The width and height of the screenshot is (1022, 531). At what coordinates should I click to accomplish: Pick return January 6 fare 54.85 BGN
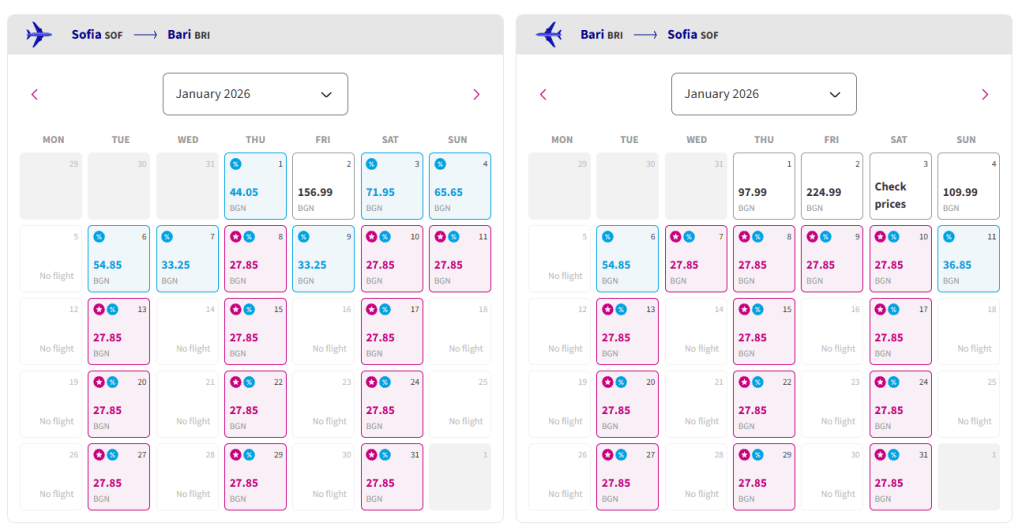pos(628,259)
